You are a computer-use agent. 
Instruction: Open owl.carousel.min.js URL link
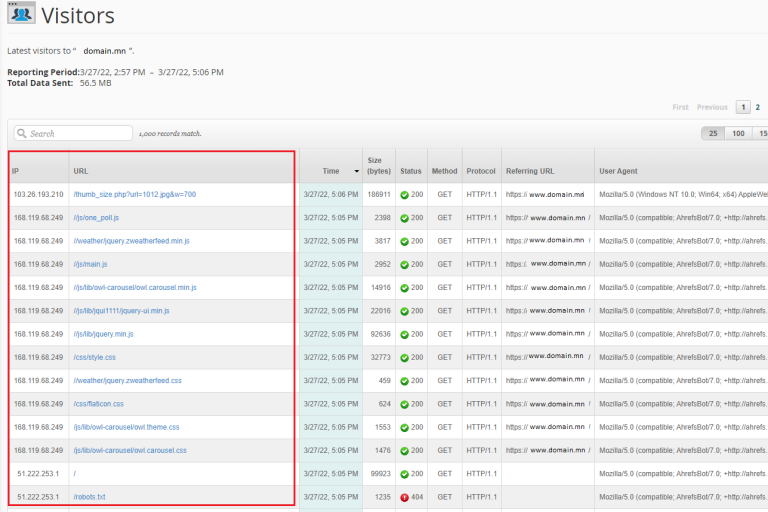(135, 288)
